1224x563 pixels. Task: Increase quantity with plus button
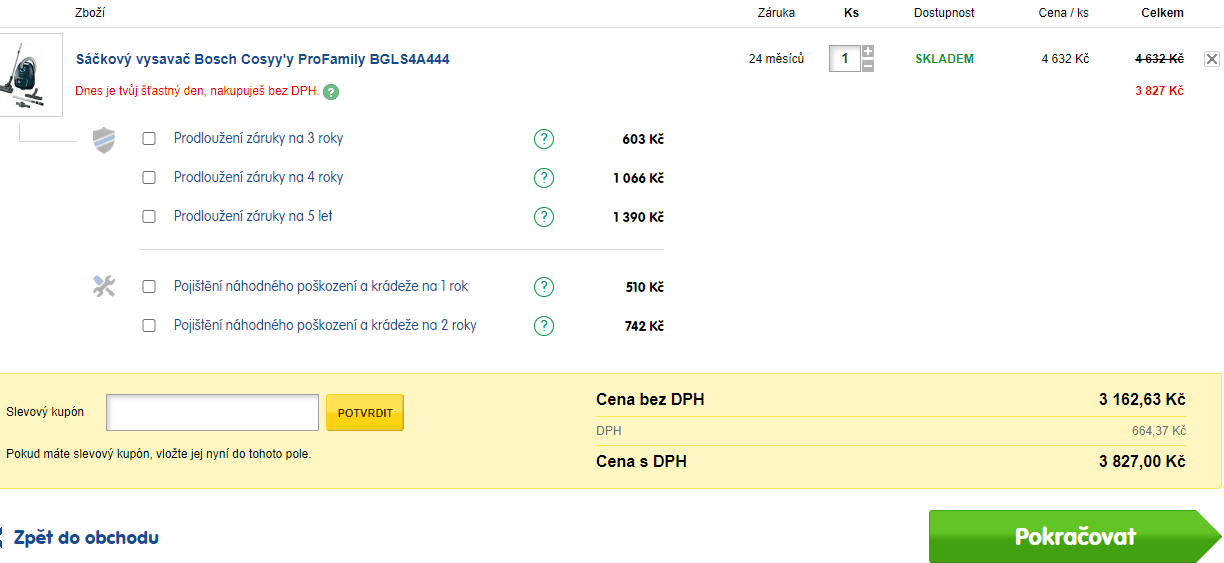(868, 52)
